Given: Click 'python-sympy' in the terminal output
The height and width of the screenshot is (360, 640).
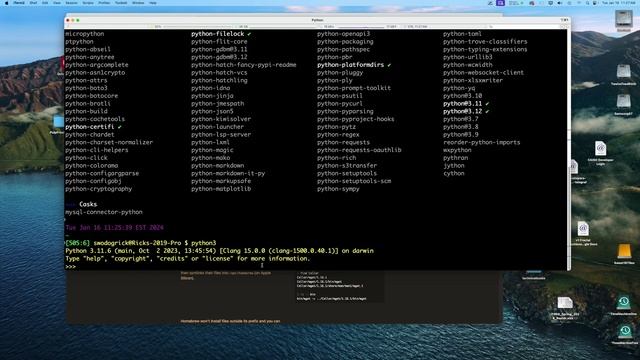Looking at the screenshot, I should tap(338, 189).
